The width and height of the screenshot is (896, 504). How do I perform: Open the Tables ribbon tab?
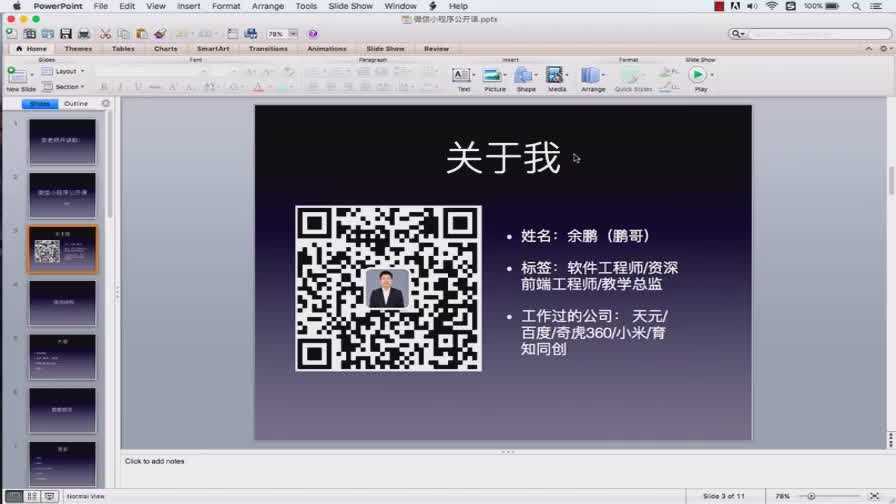pos(123,49)
